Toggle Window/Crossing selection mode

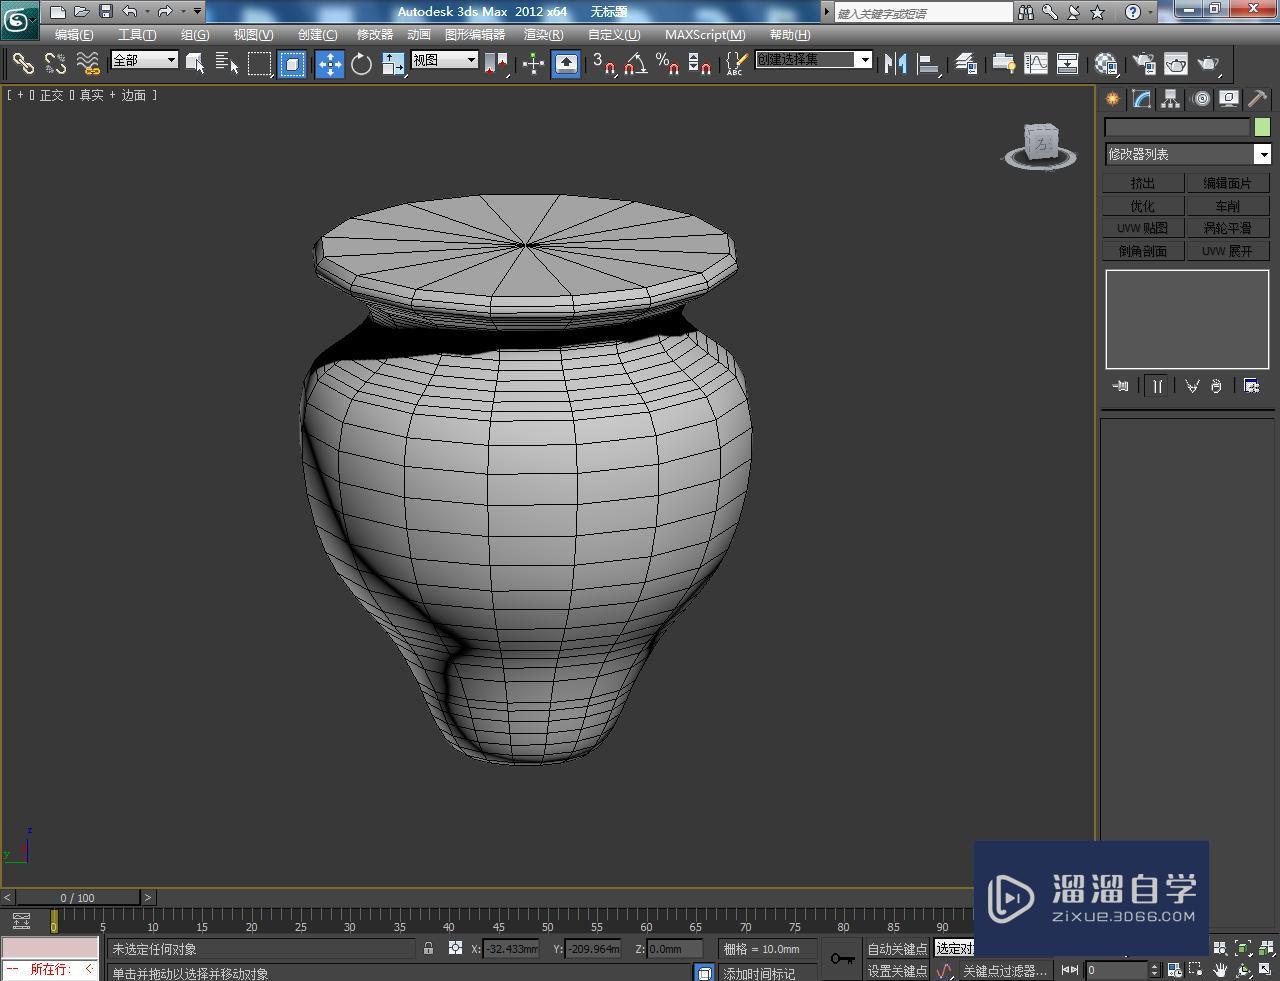pos(292,64)
